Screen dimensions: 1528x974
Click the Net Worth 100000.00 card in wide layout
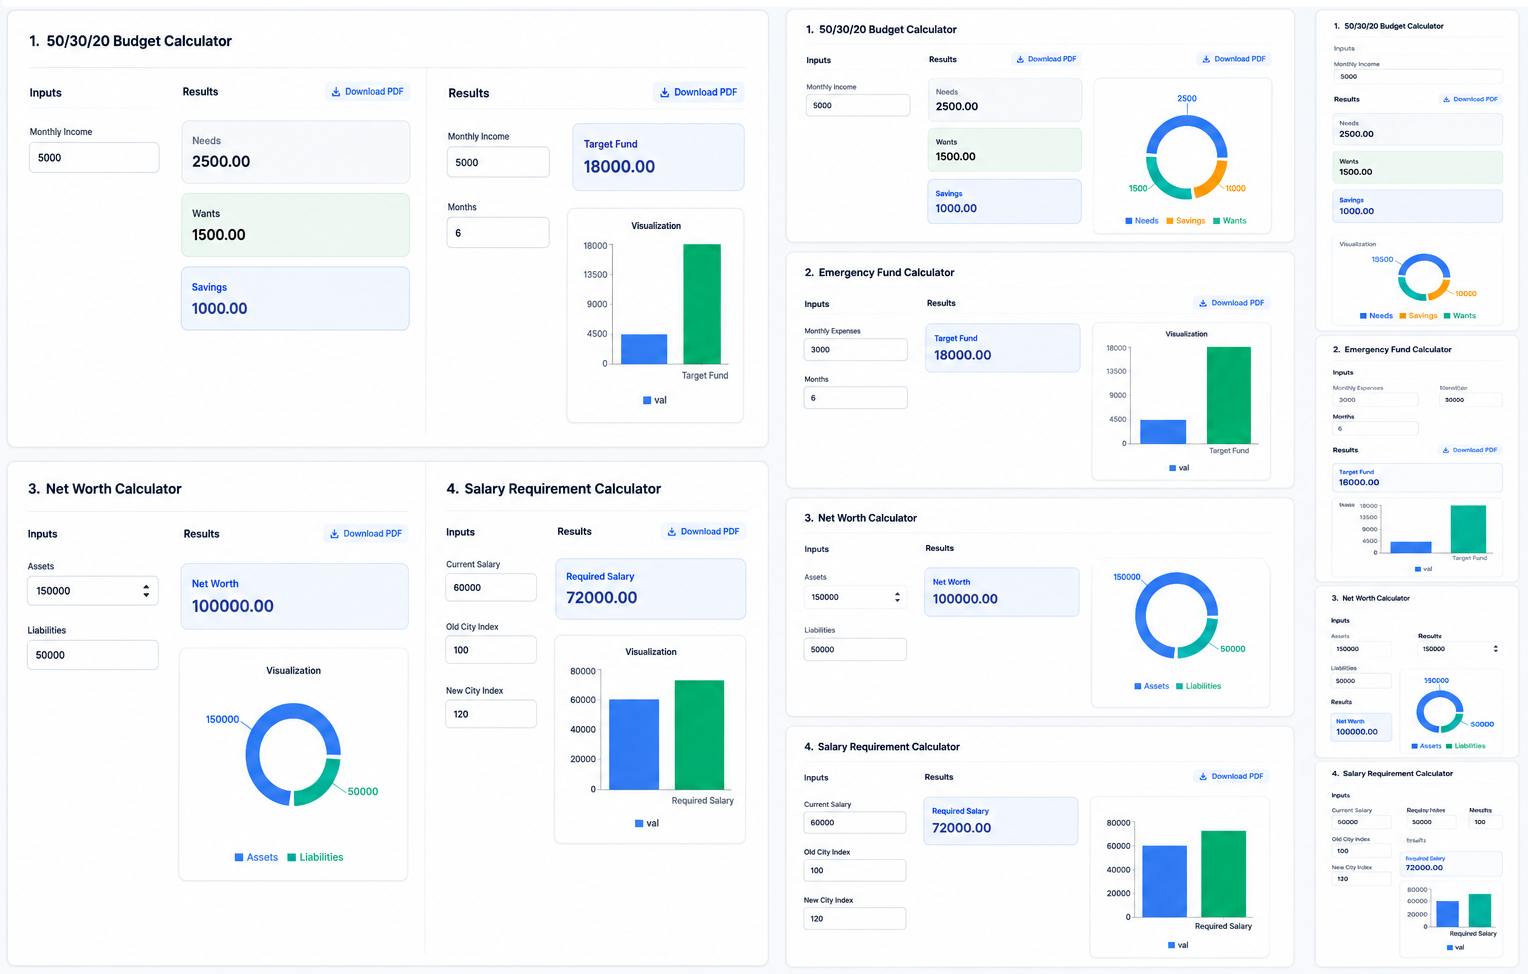[294, 596]
